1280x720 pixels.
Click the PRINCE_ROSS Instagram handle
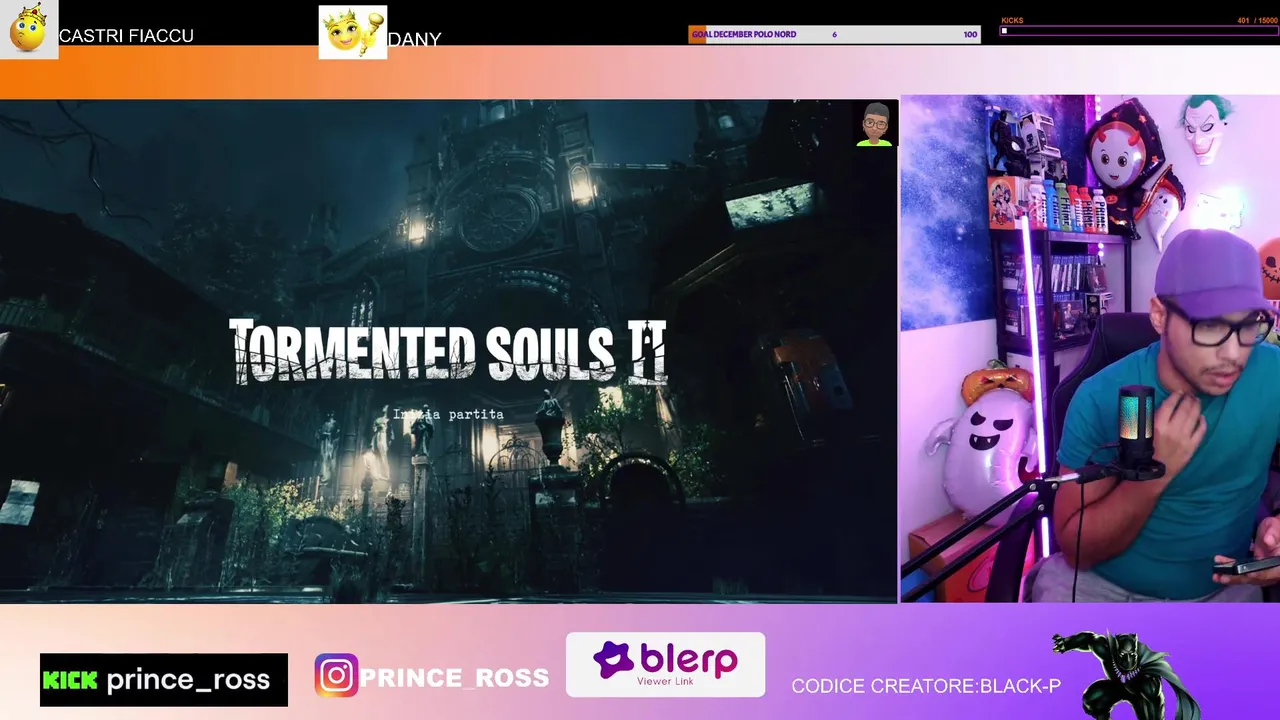click(x=454, y=677)
